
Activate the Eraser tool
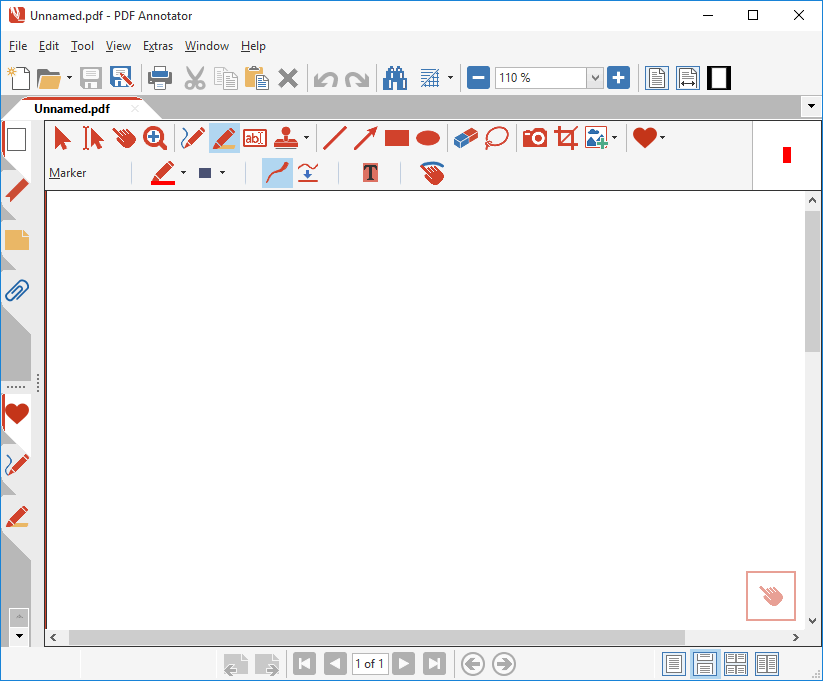click(463, 138)
